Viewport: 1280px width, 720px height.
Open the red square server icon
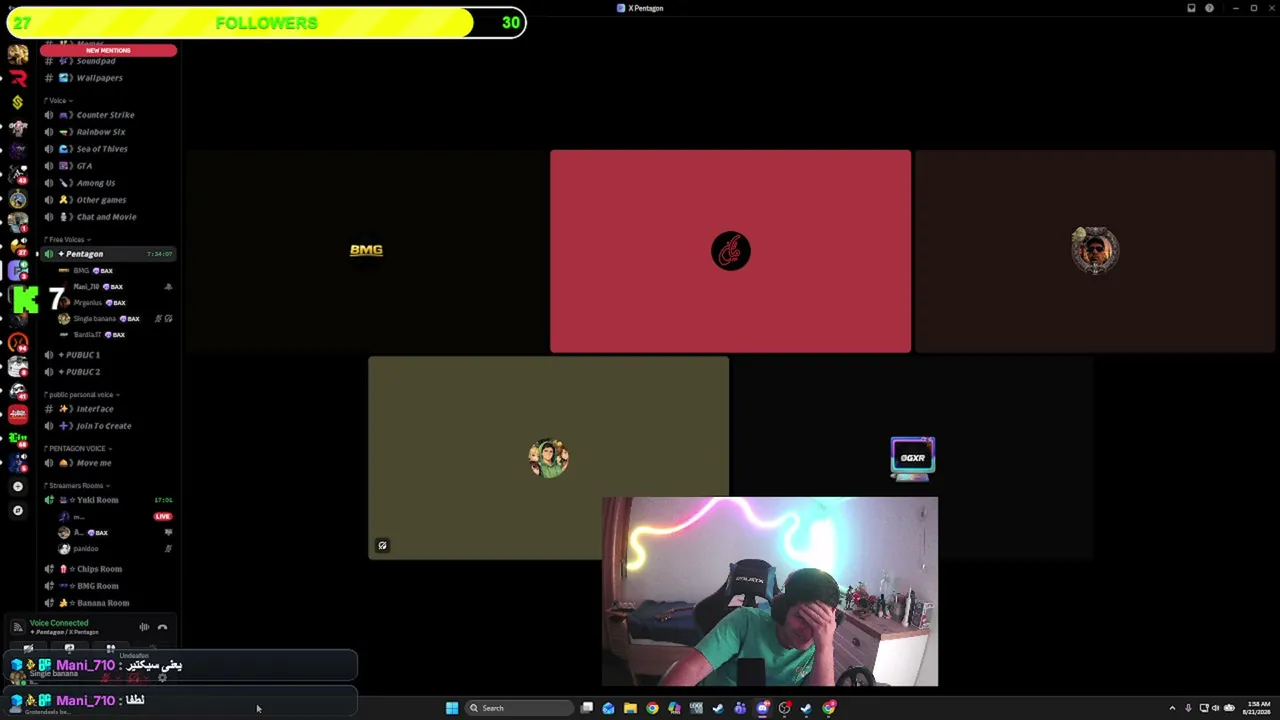coord(17,413)
